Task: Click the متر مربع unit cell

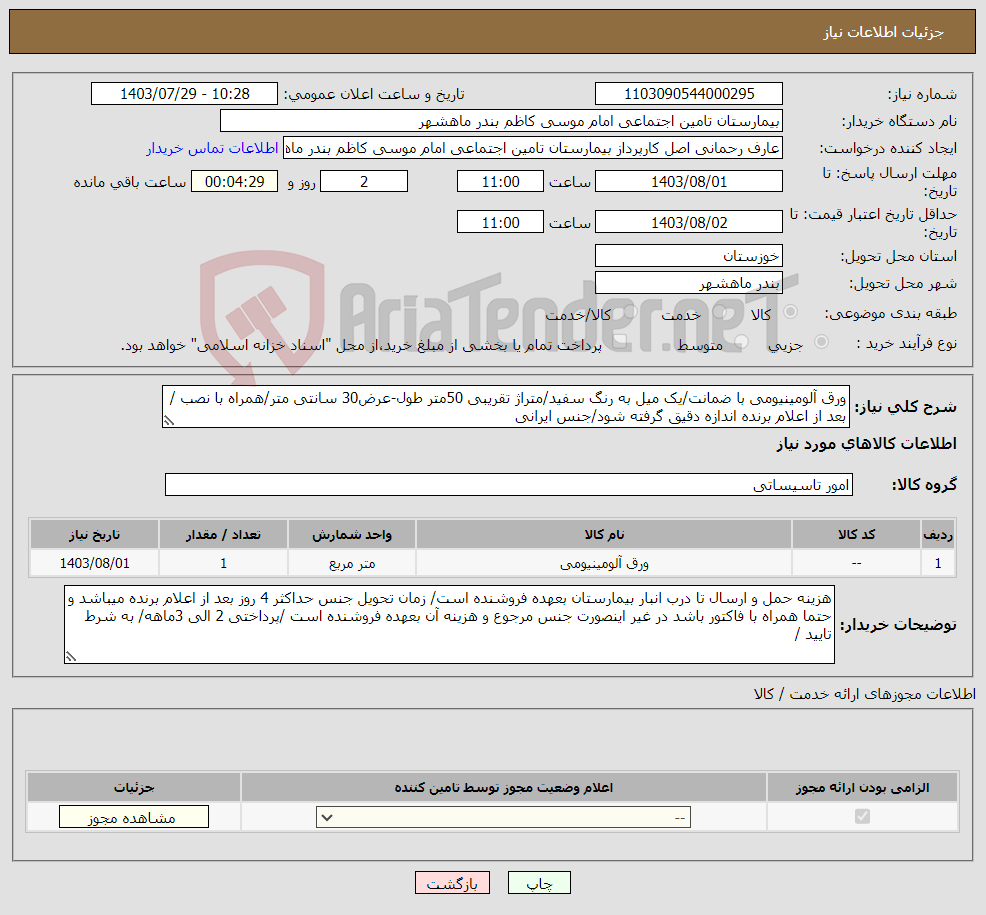Action: [x=352, y=563]
